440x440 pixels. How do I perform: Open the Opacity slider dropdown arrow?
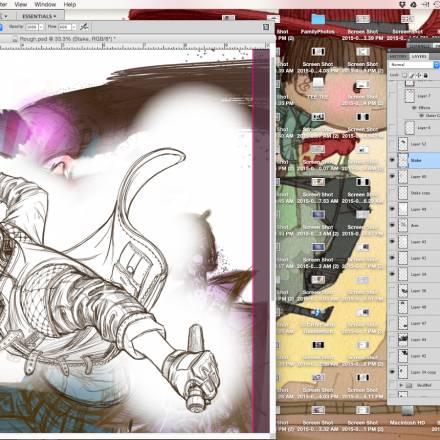pyautogui.click(x=41, y=27)
